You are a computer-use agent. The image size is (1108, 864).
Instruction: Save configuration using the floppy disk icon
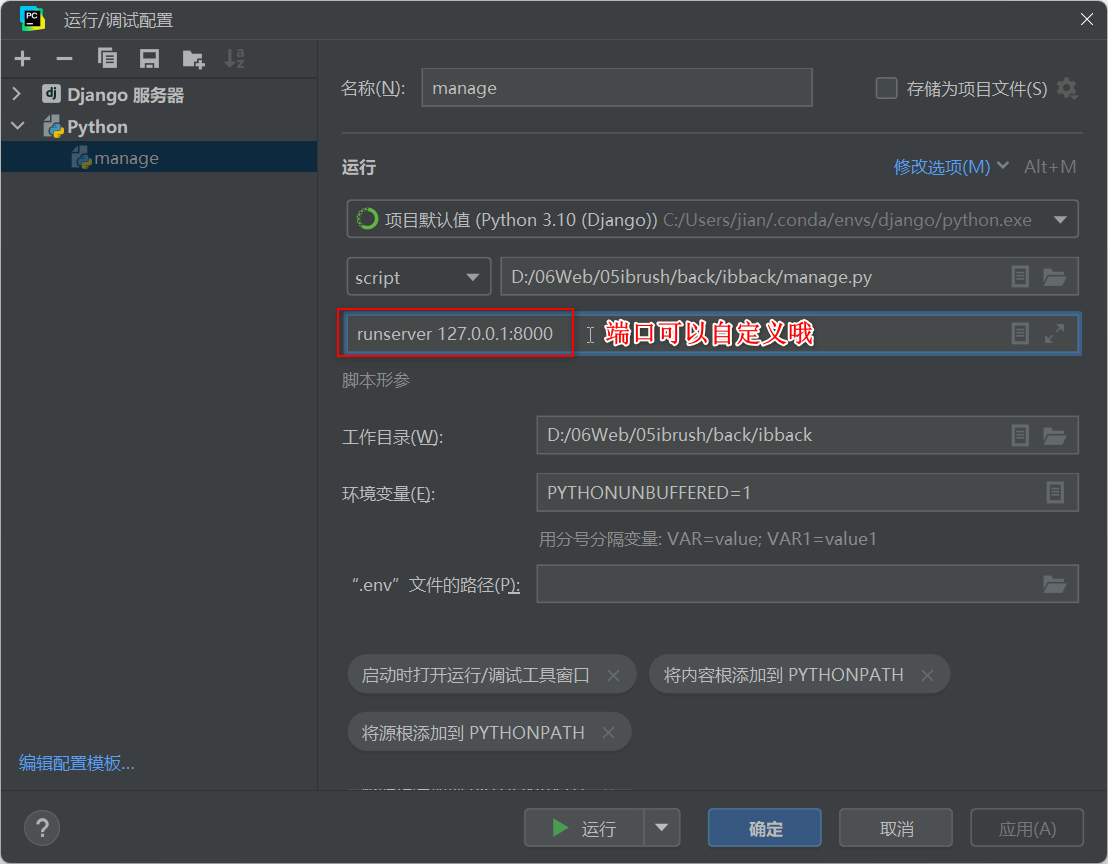(x=149, y=59)
